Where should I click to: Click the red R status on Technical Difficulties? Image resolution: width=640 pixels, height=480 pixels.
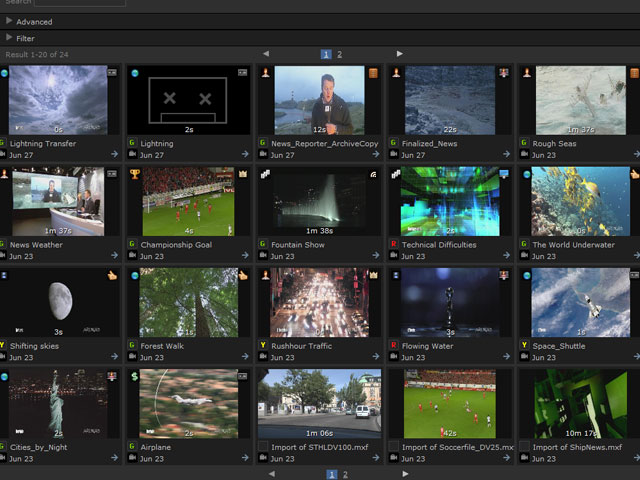tap(393, 244)
